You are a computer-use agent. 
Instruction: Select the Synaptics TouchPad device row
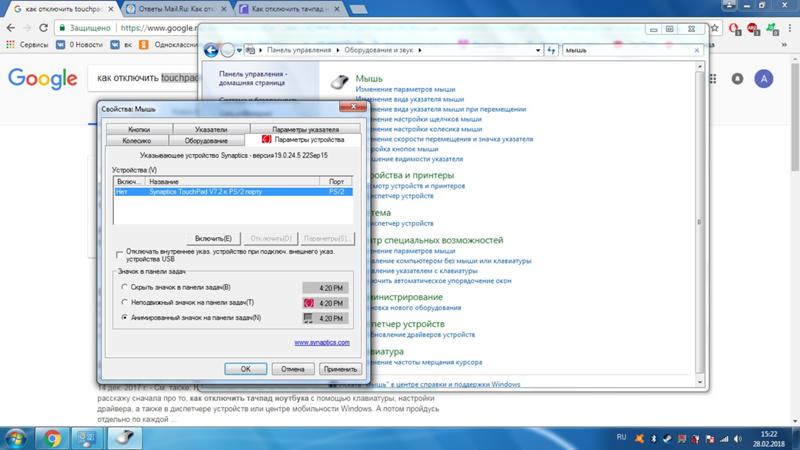[x=233, y=192]
